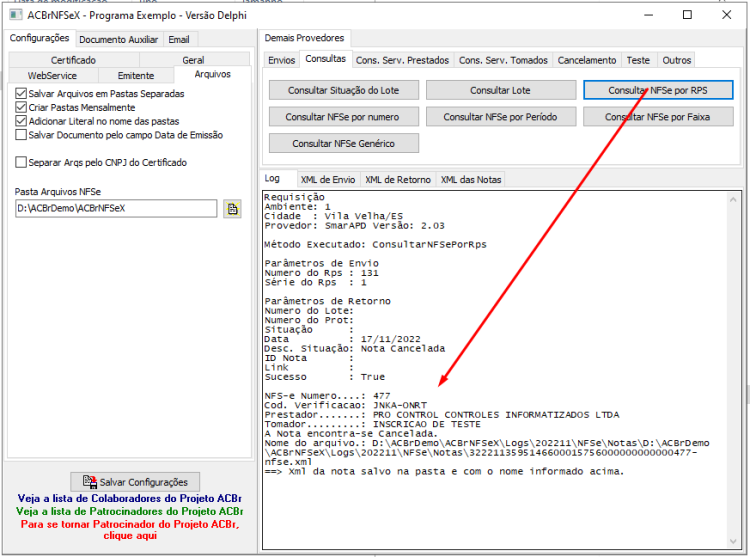Switch to the XML de Retorno tab
750x557 pixels.
coord(398,180)
